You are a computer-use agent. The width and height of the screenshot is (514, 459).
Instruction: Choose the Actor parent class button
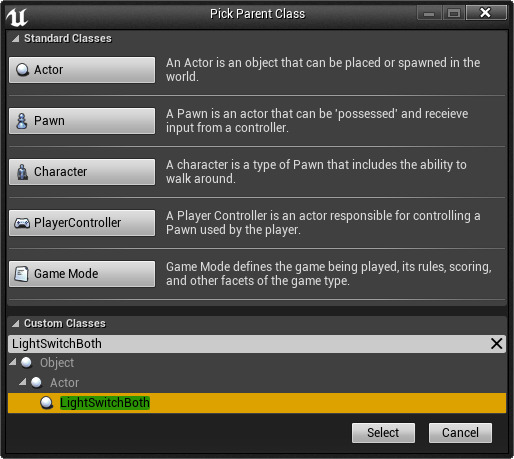coord(82,70)
